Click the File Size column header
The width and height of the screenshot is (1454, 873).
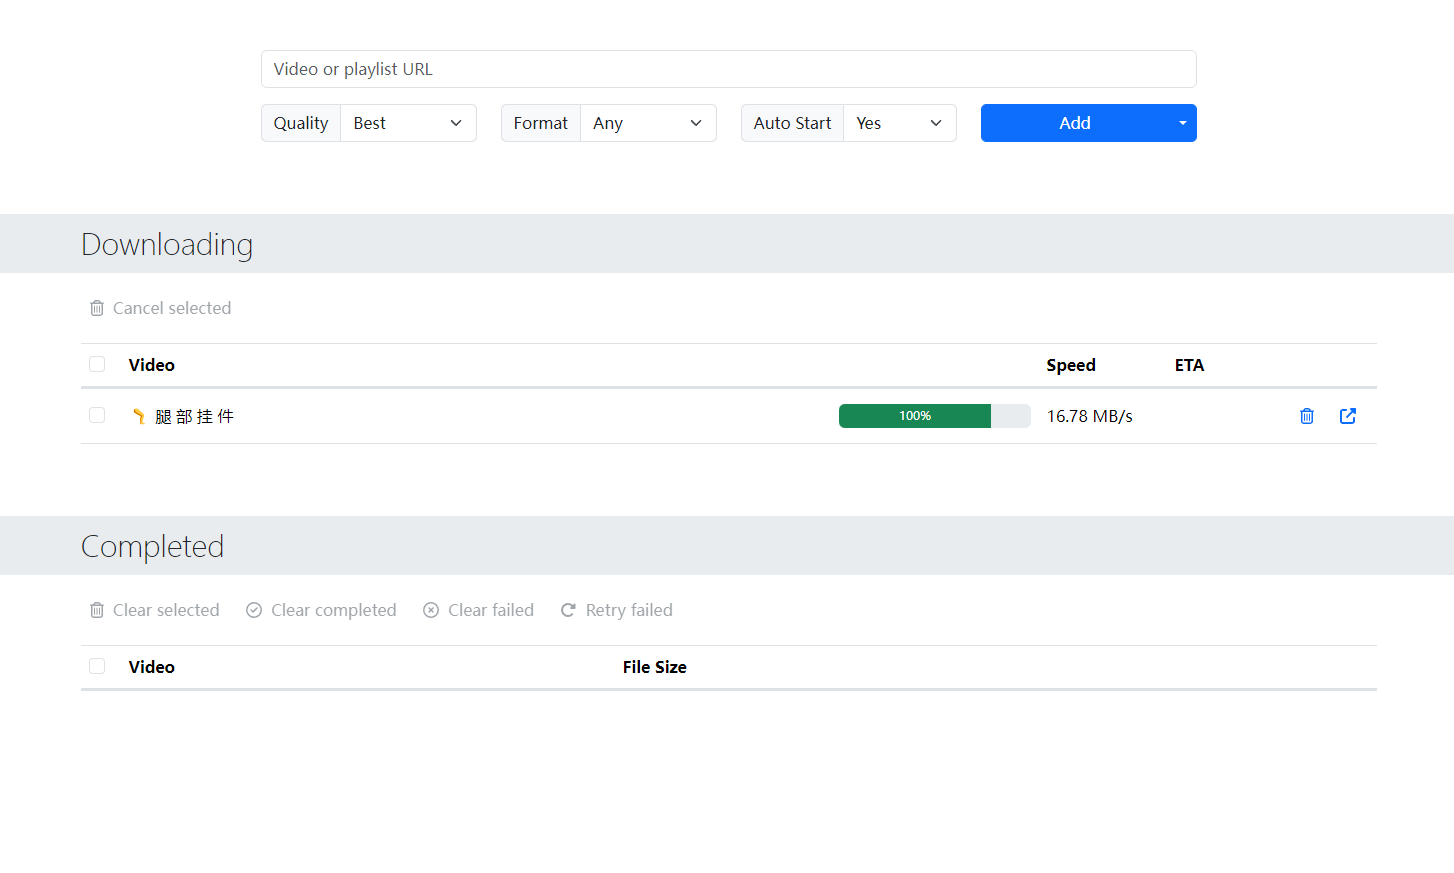point(654,667)
